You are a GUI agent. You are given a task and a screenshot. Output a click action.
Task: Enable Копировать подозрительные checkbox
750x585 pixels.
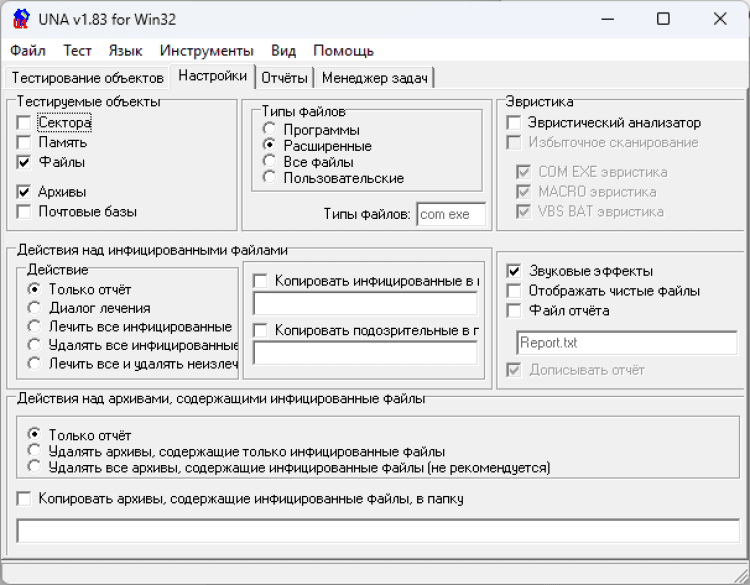click(260, 331)
